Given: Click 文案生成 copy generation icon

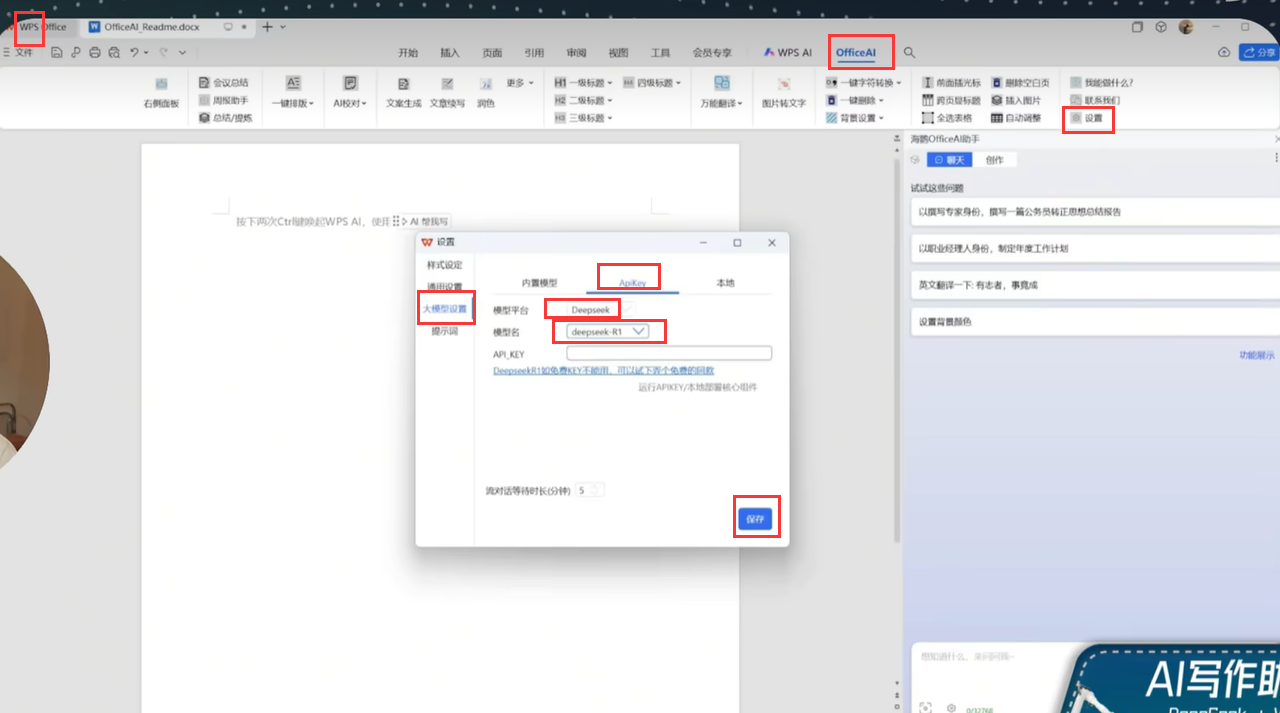Looking at the screenshot, I should tap(404, 93).
